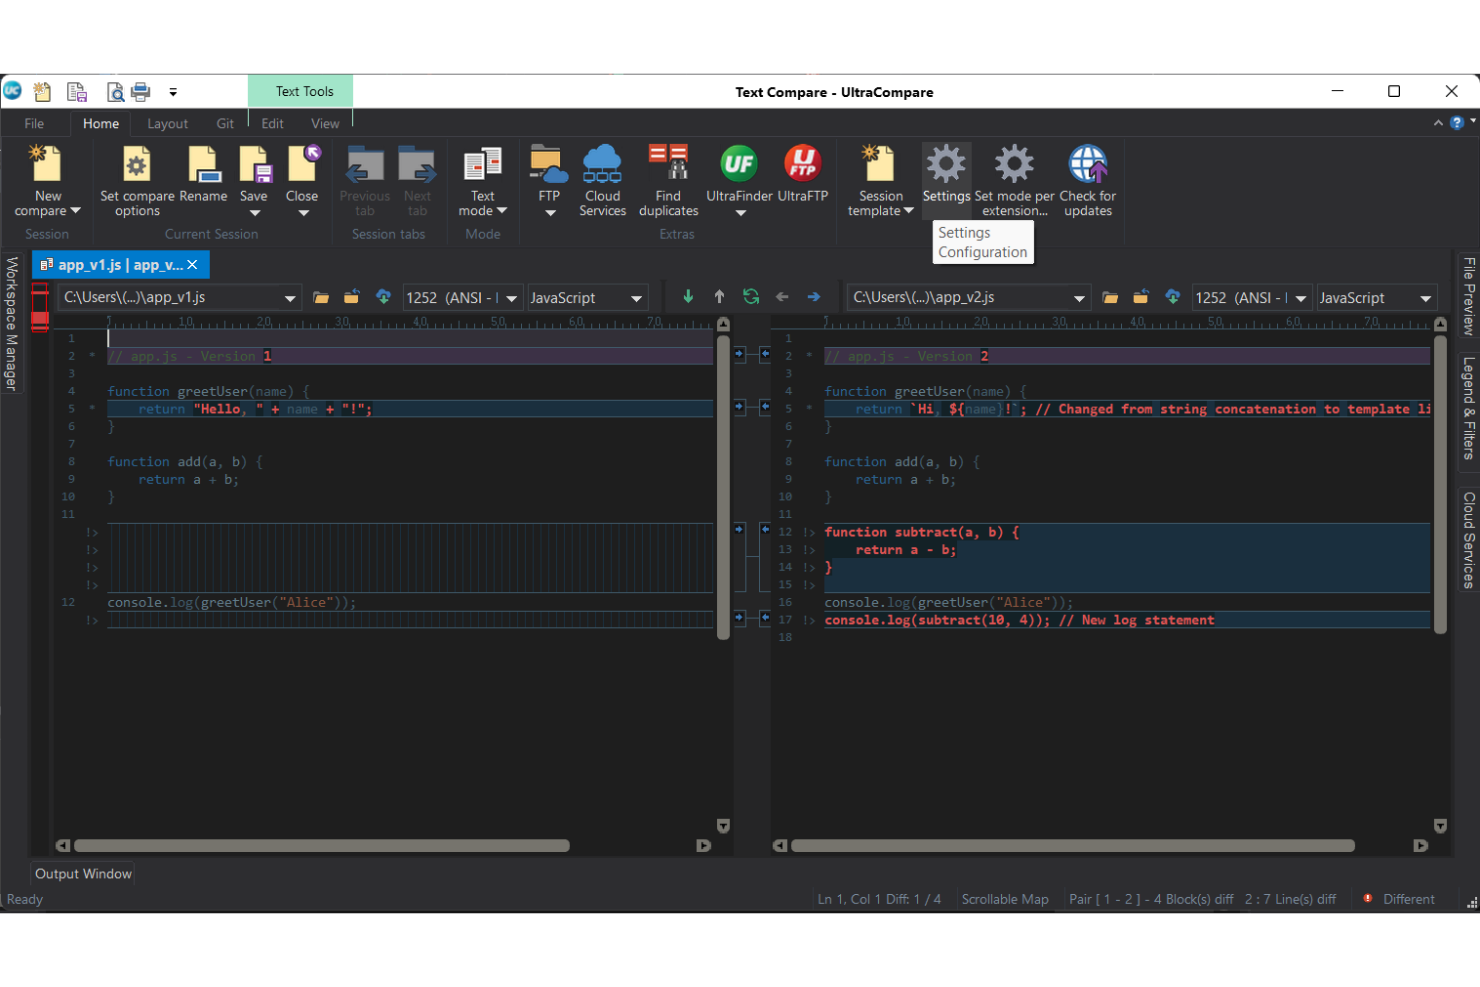This screenshot has width=1480, height=987.
Task: Click Scrollable Map in the status bar
Action: coord(1005,899)
